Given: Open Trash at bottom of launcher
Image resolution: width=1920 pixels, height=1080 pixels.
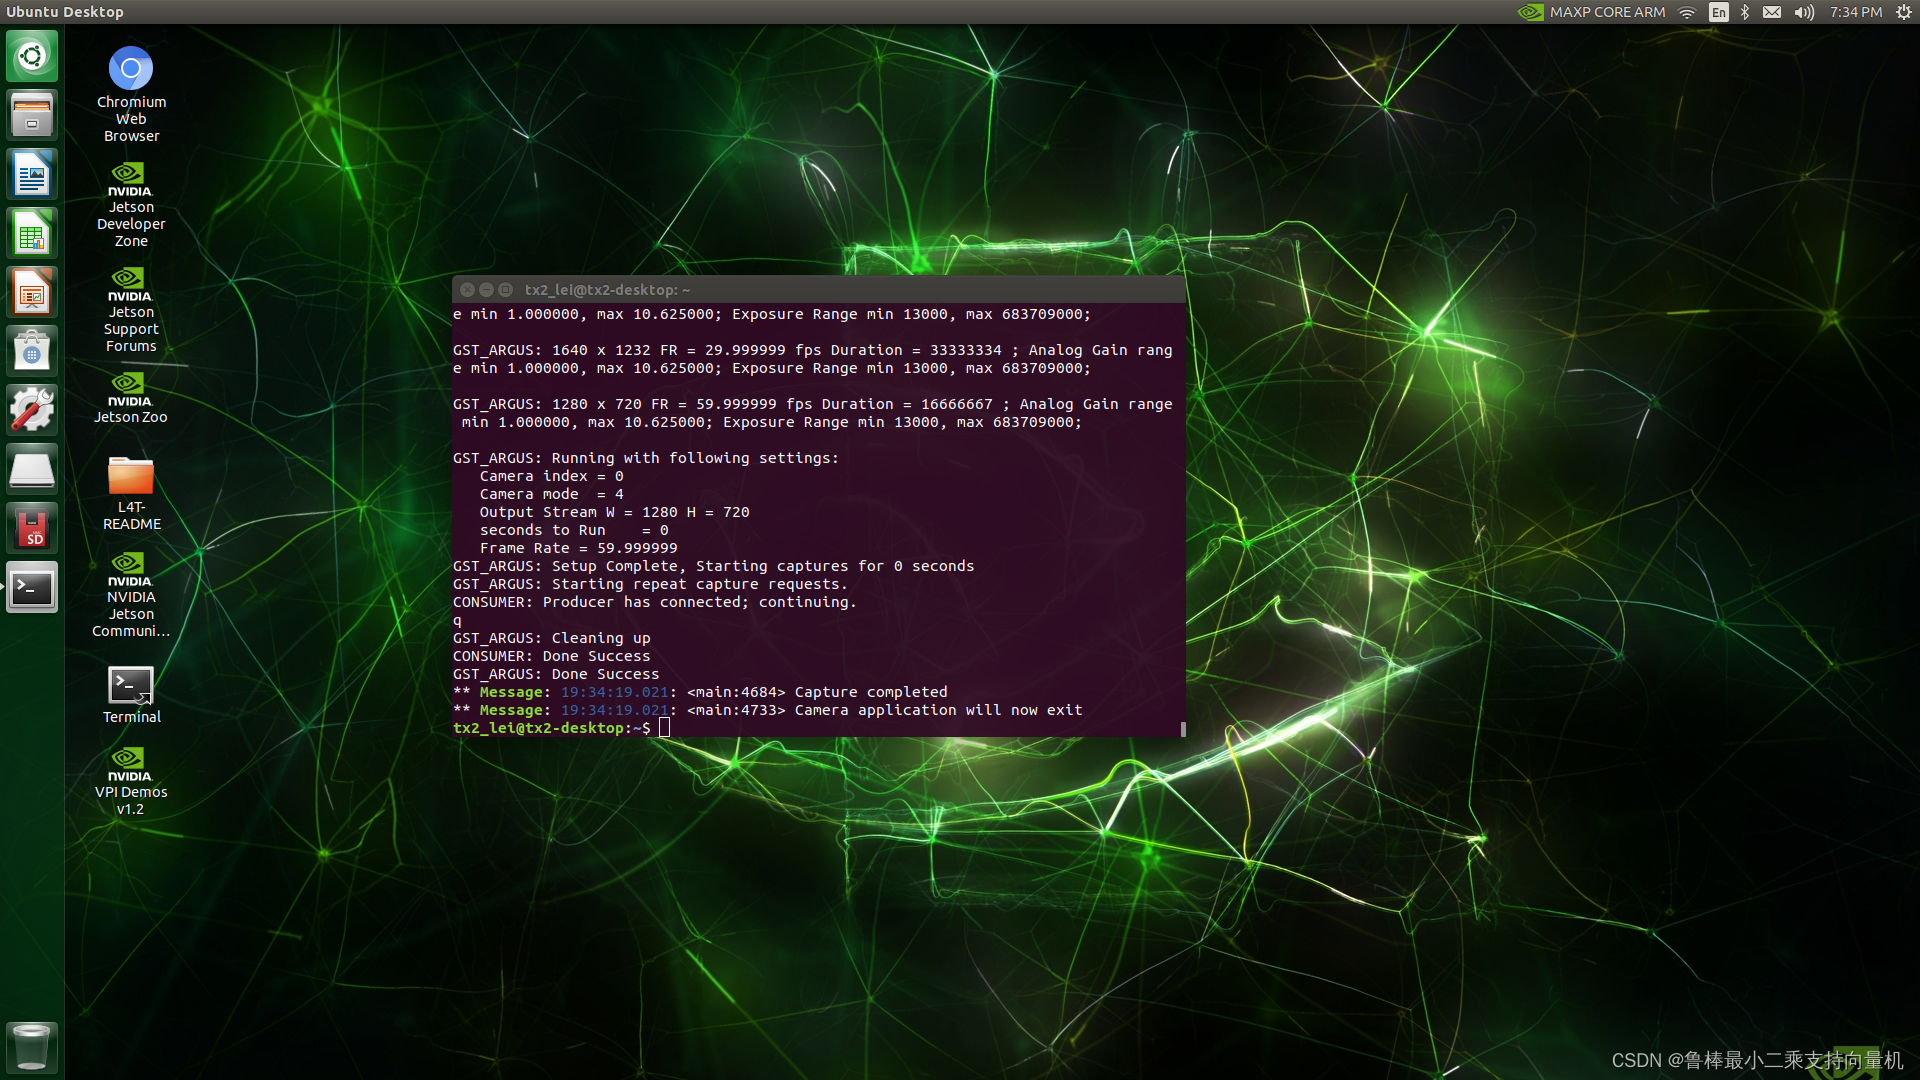Looking at the screenshot, I should [32, 1047].
